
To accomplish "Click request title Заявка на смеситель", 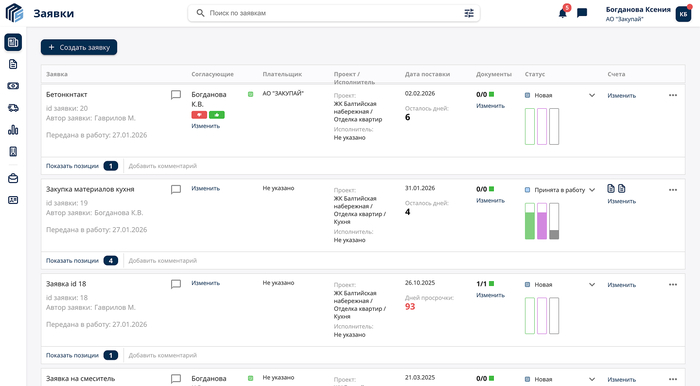I will click(x=80, y=378).
